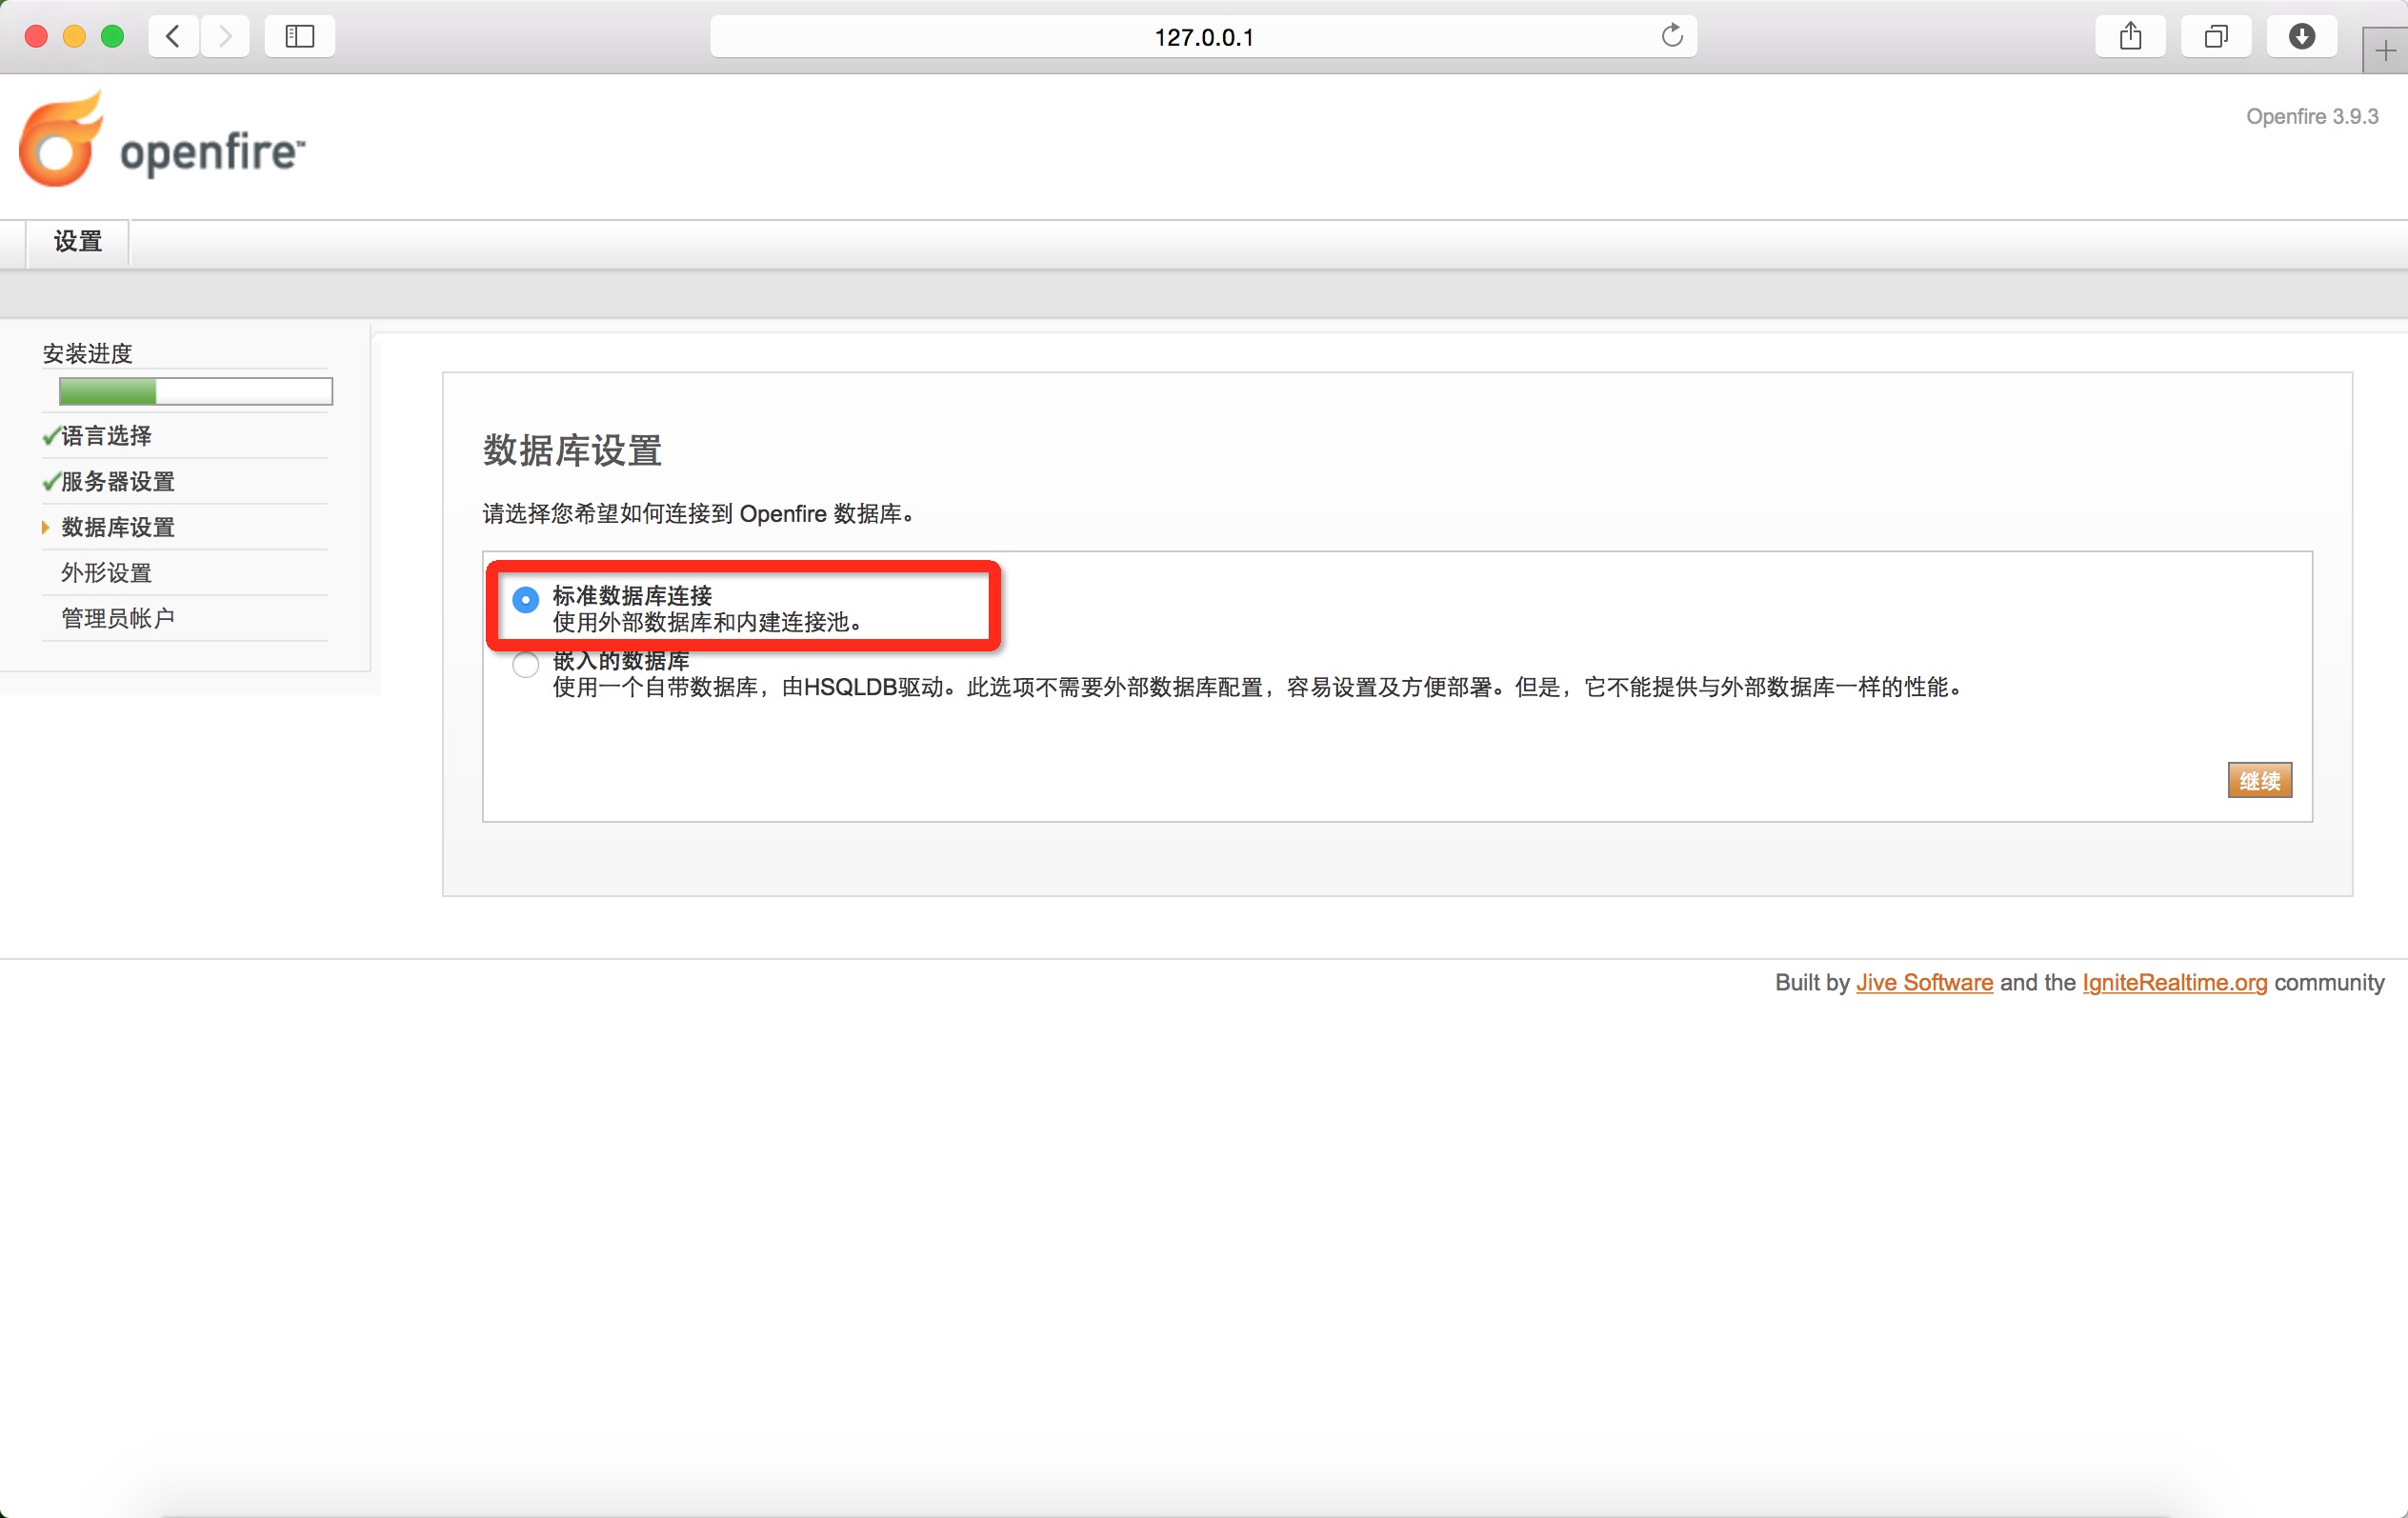This screenshot has height=1518, width=2408.
Task: Click the 数据库设置 page heading
Action: pos(572,450)
